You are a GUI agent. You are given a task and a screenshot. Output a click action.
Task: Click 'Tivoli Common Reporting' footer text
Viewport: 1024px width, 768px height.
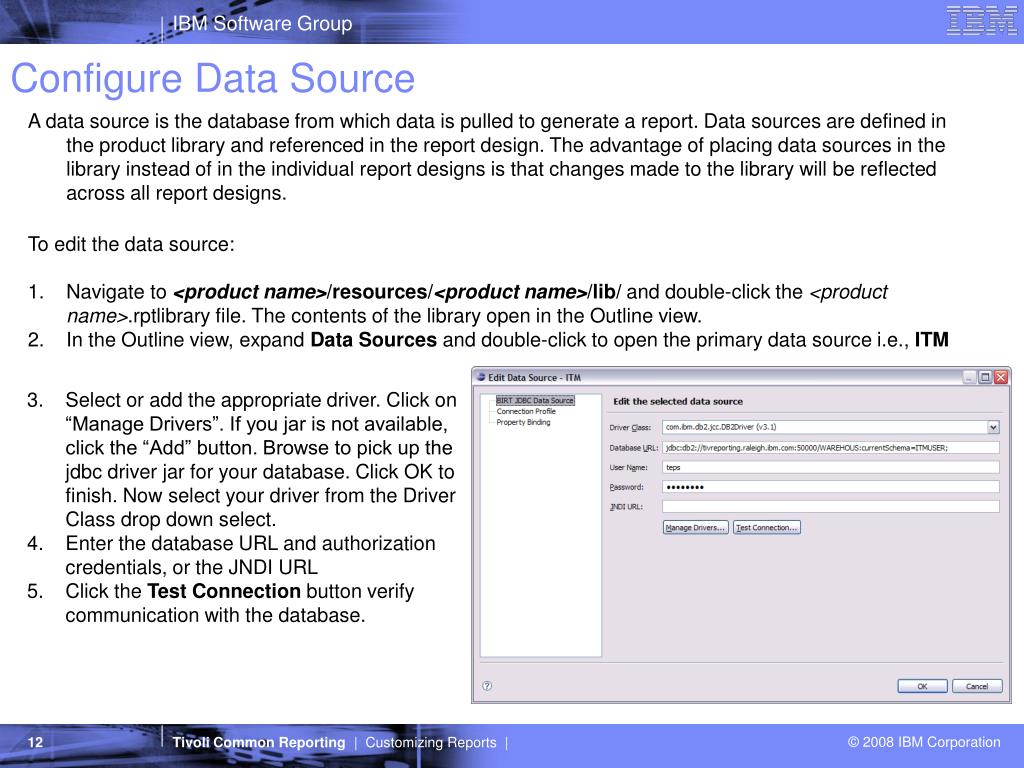click(259, 743)
